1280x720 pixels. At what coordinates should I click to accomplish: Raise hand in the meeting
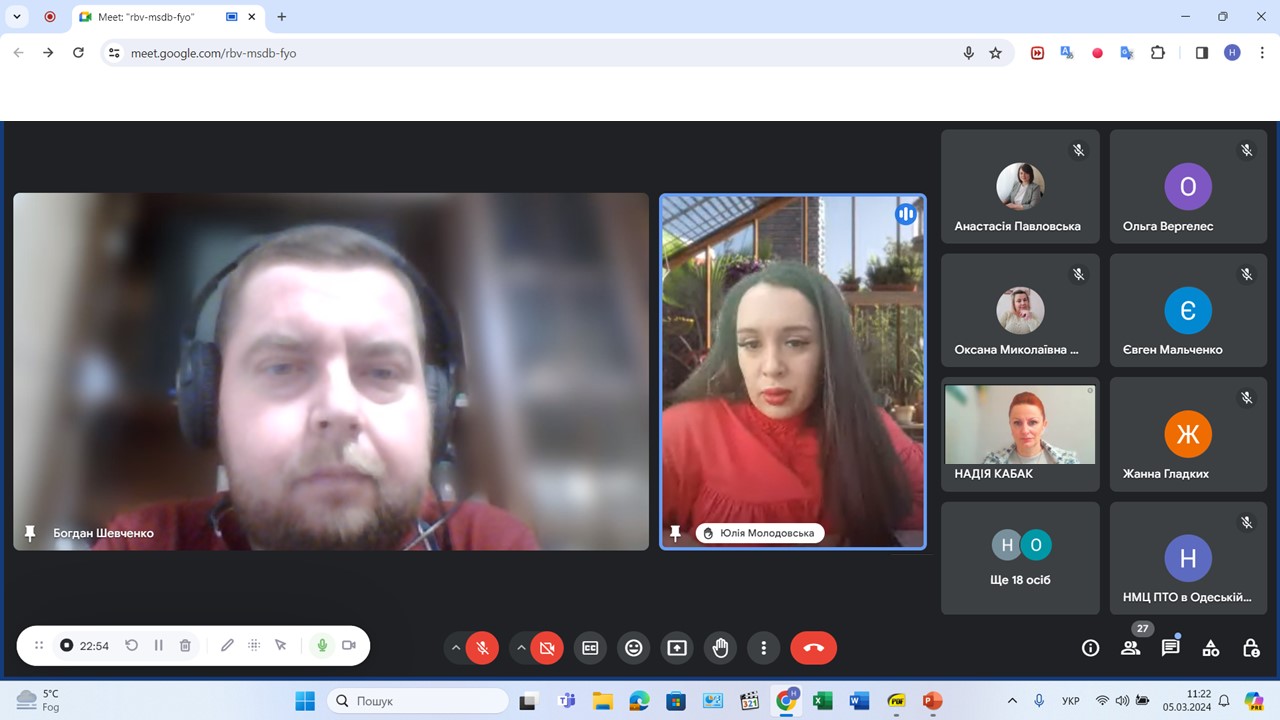click(x=720, y=648)
